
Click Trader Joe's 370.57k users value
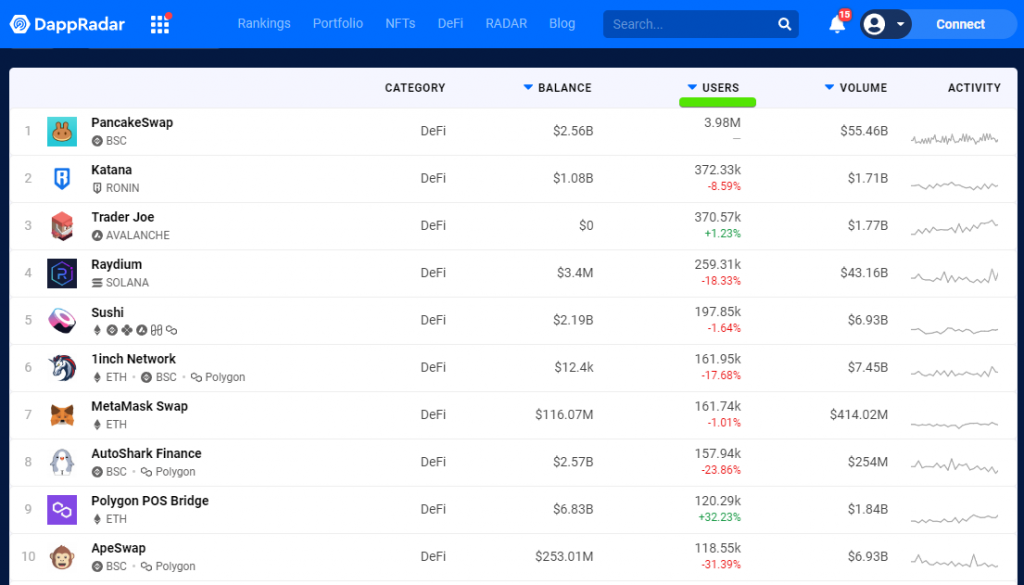pyautogui.click(x=717, y=217)
